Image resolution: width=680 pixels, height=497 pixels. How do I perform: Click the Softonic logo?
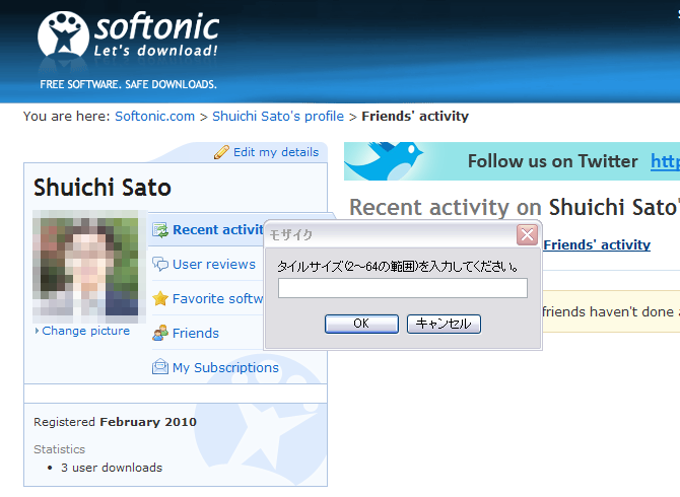(x=128, y=35)
